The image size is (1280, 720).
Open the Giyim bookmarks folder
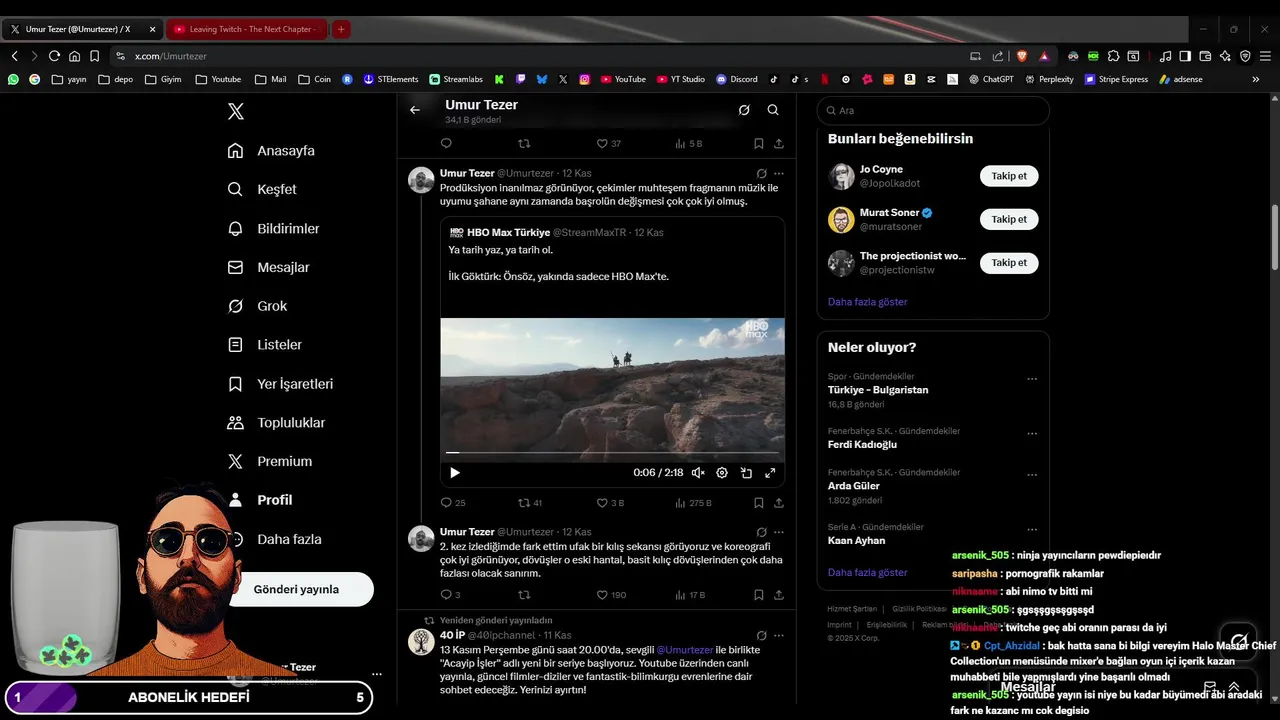(x=163, y=79)
